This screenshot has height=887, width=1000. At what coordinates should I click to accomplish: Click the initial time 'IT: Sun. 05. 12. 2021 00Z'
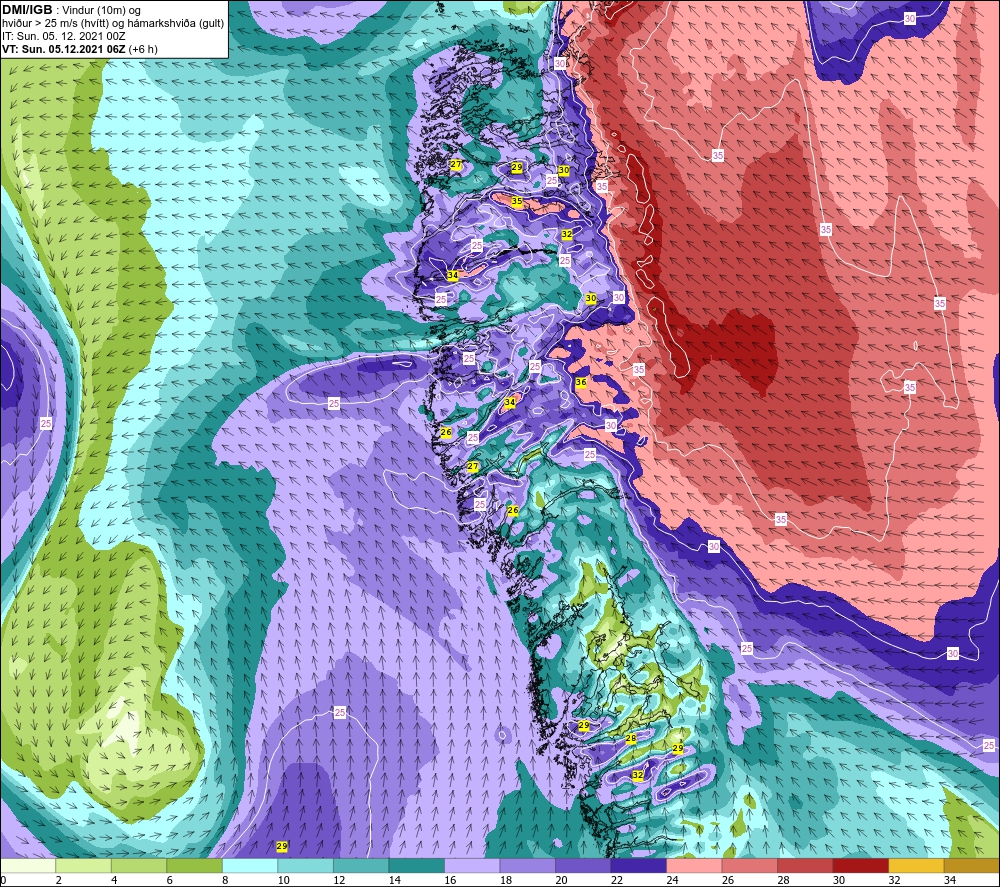[64, 36]
